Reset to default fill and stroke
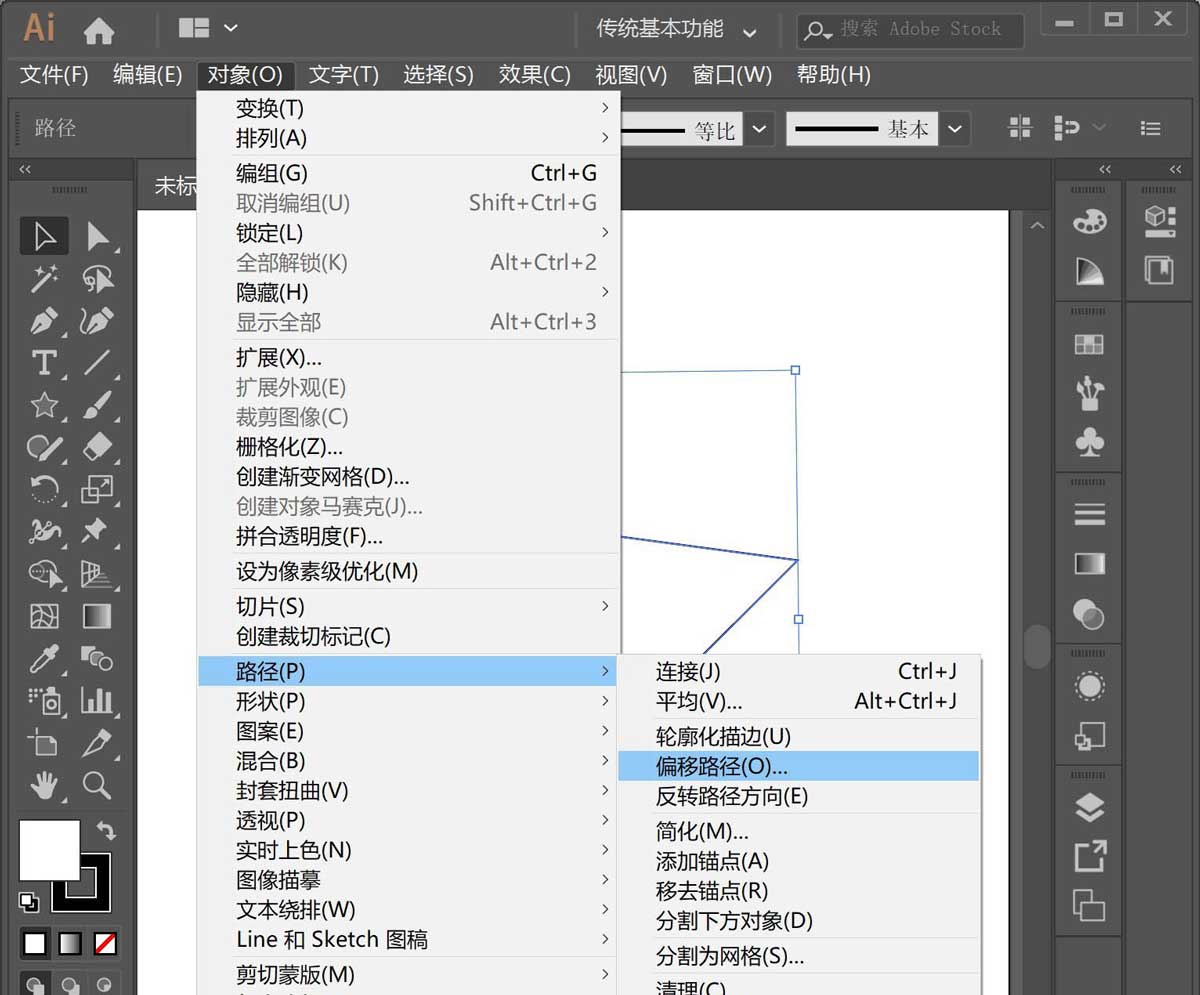 pyautogui.click(x=28, y=901)
